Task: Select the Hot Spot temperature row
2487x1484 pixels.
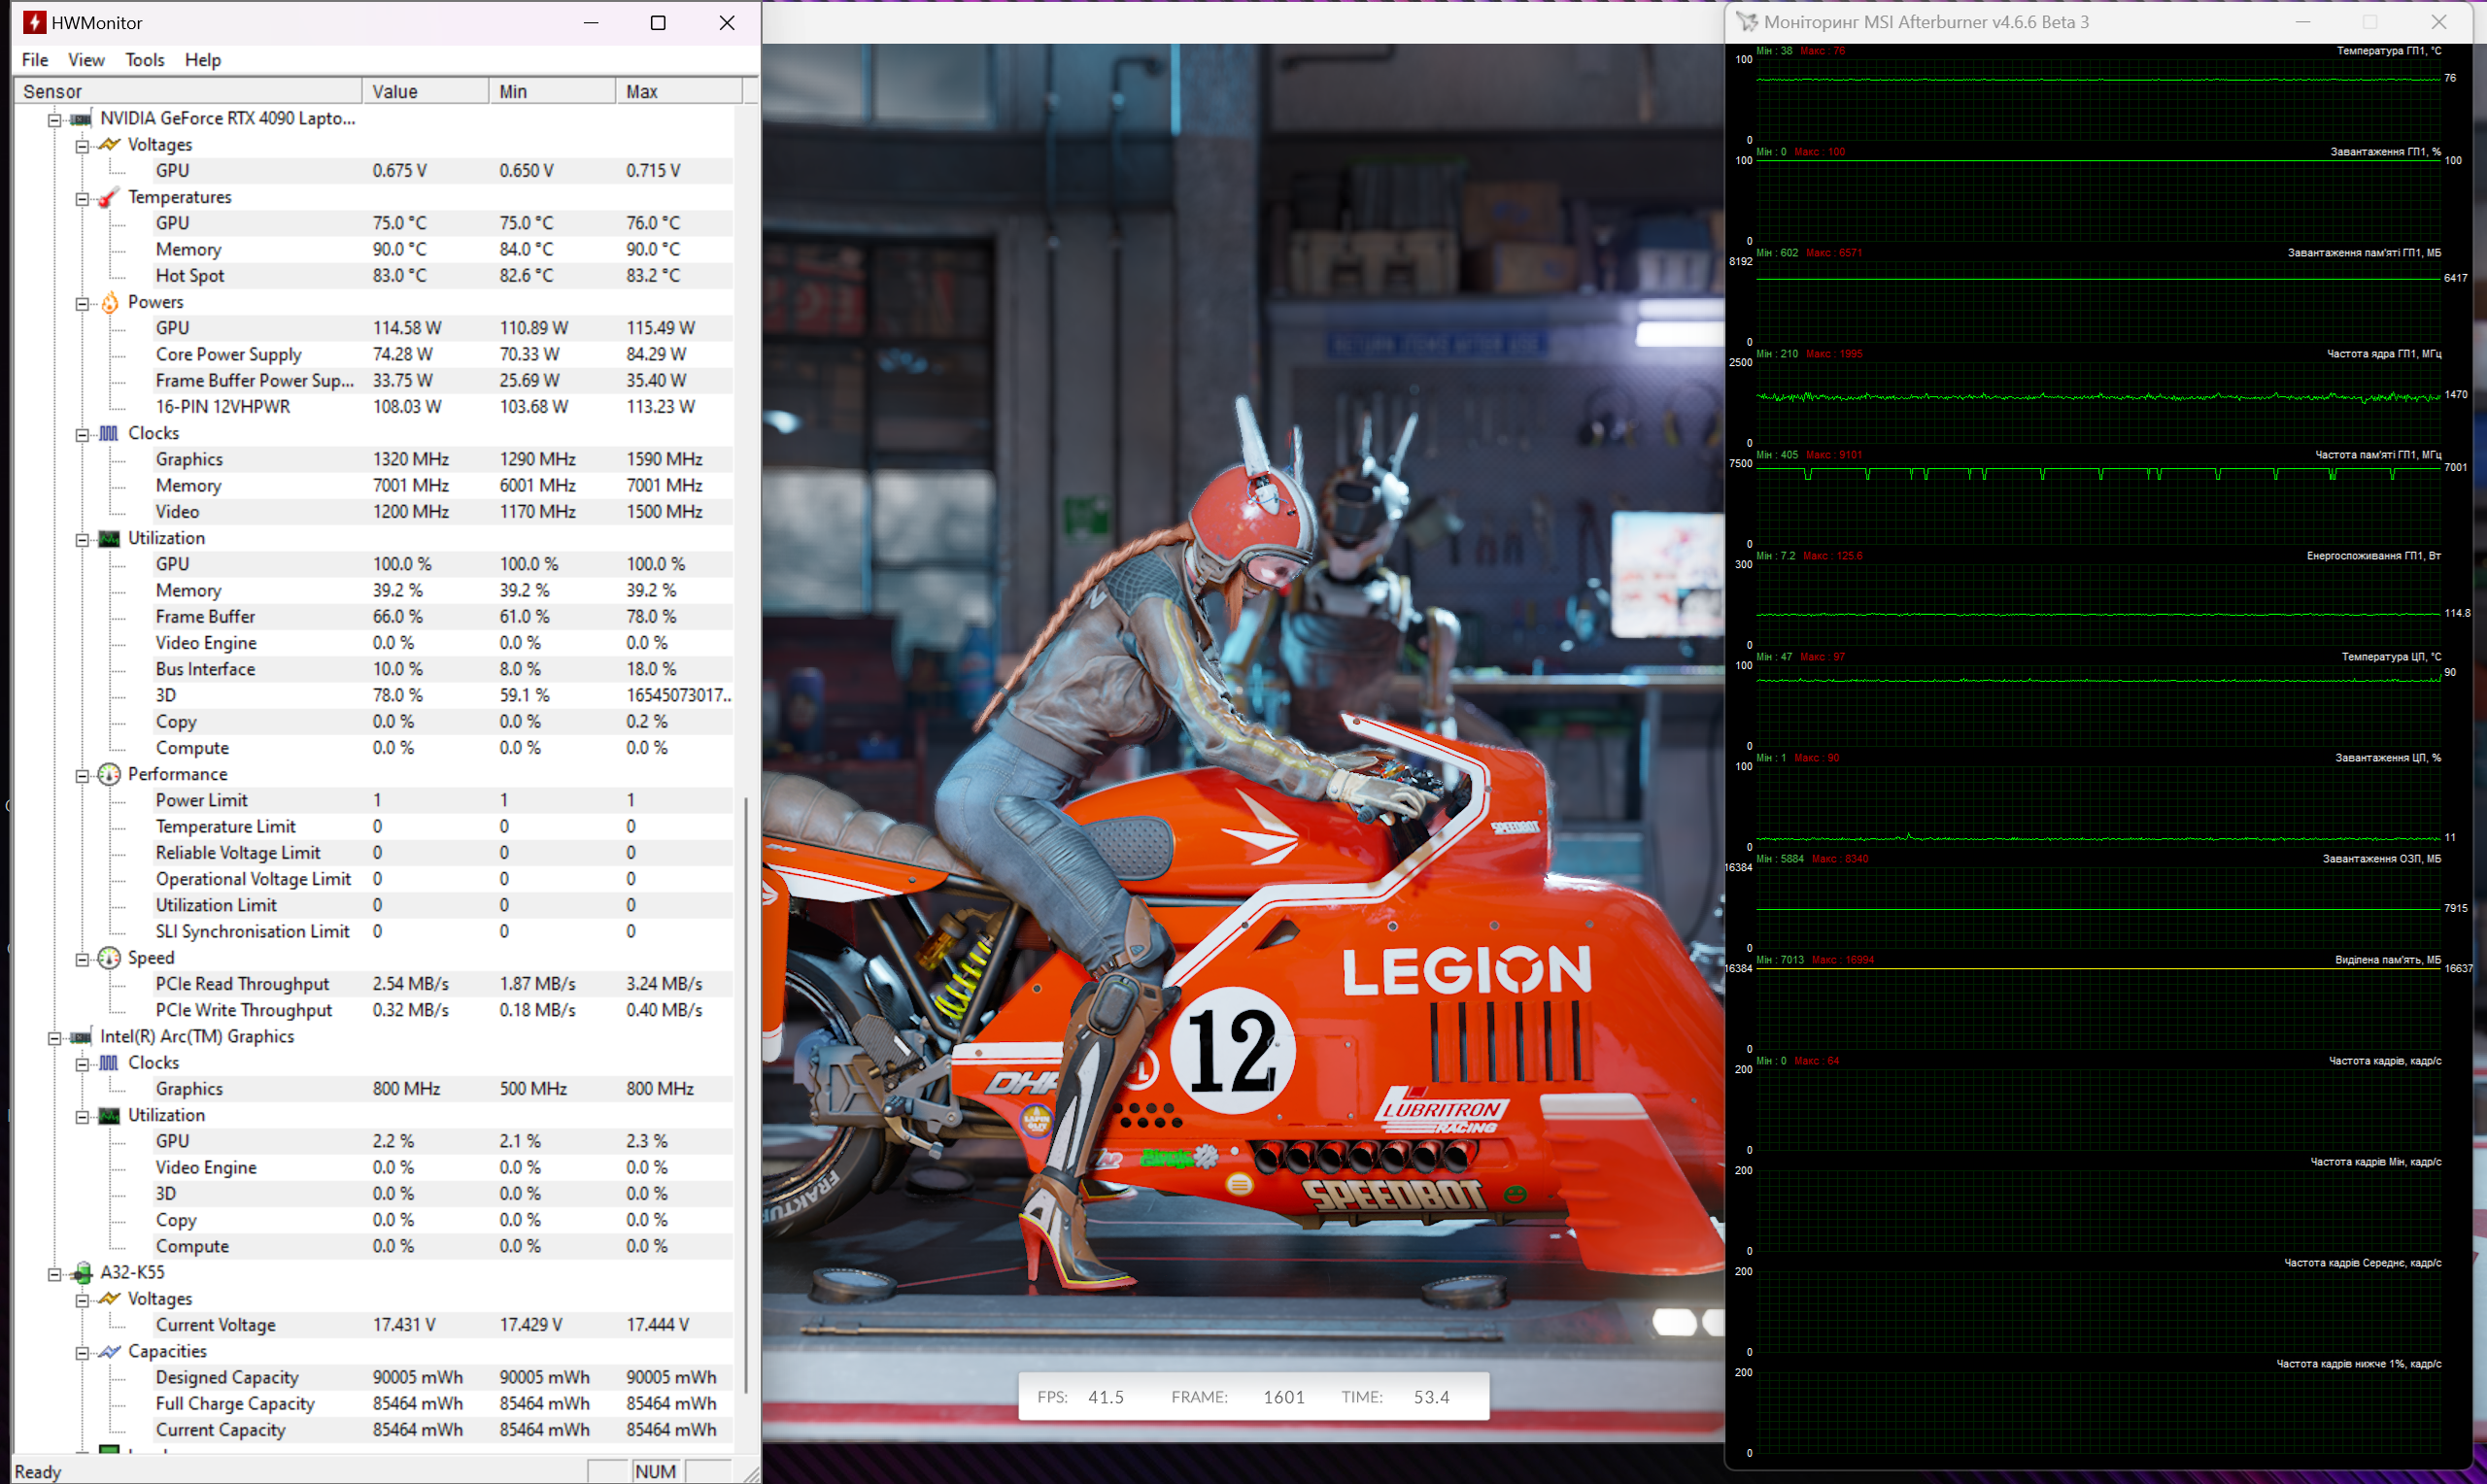Action: click(x=190, y=275)
